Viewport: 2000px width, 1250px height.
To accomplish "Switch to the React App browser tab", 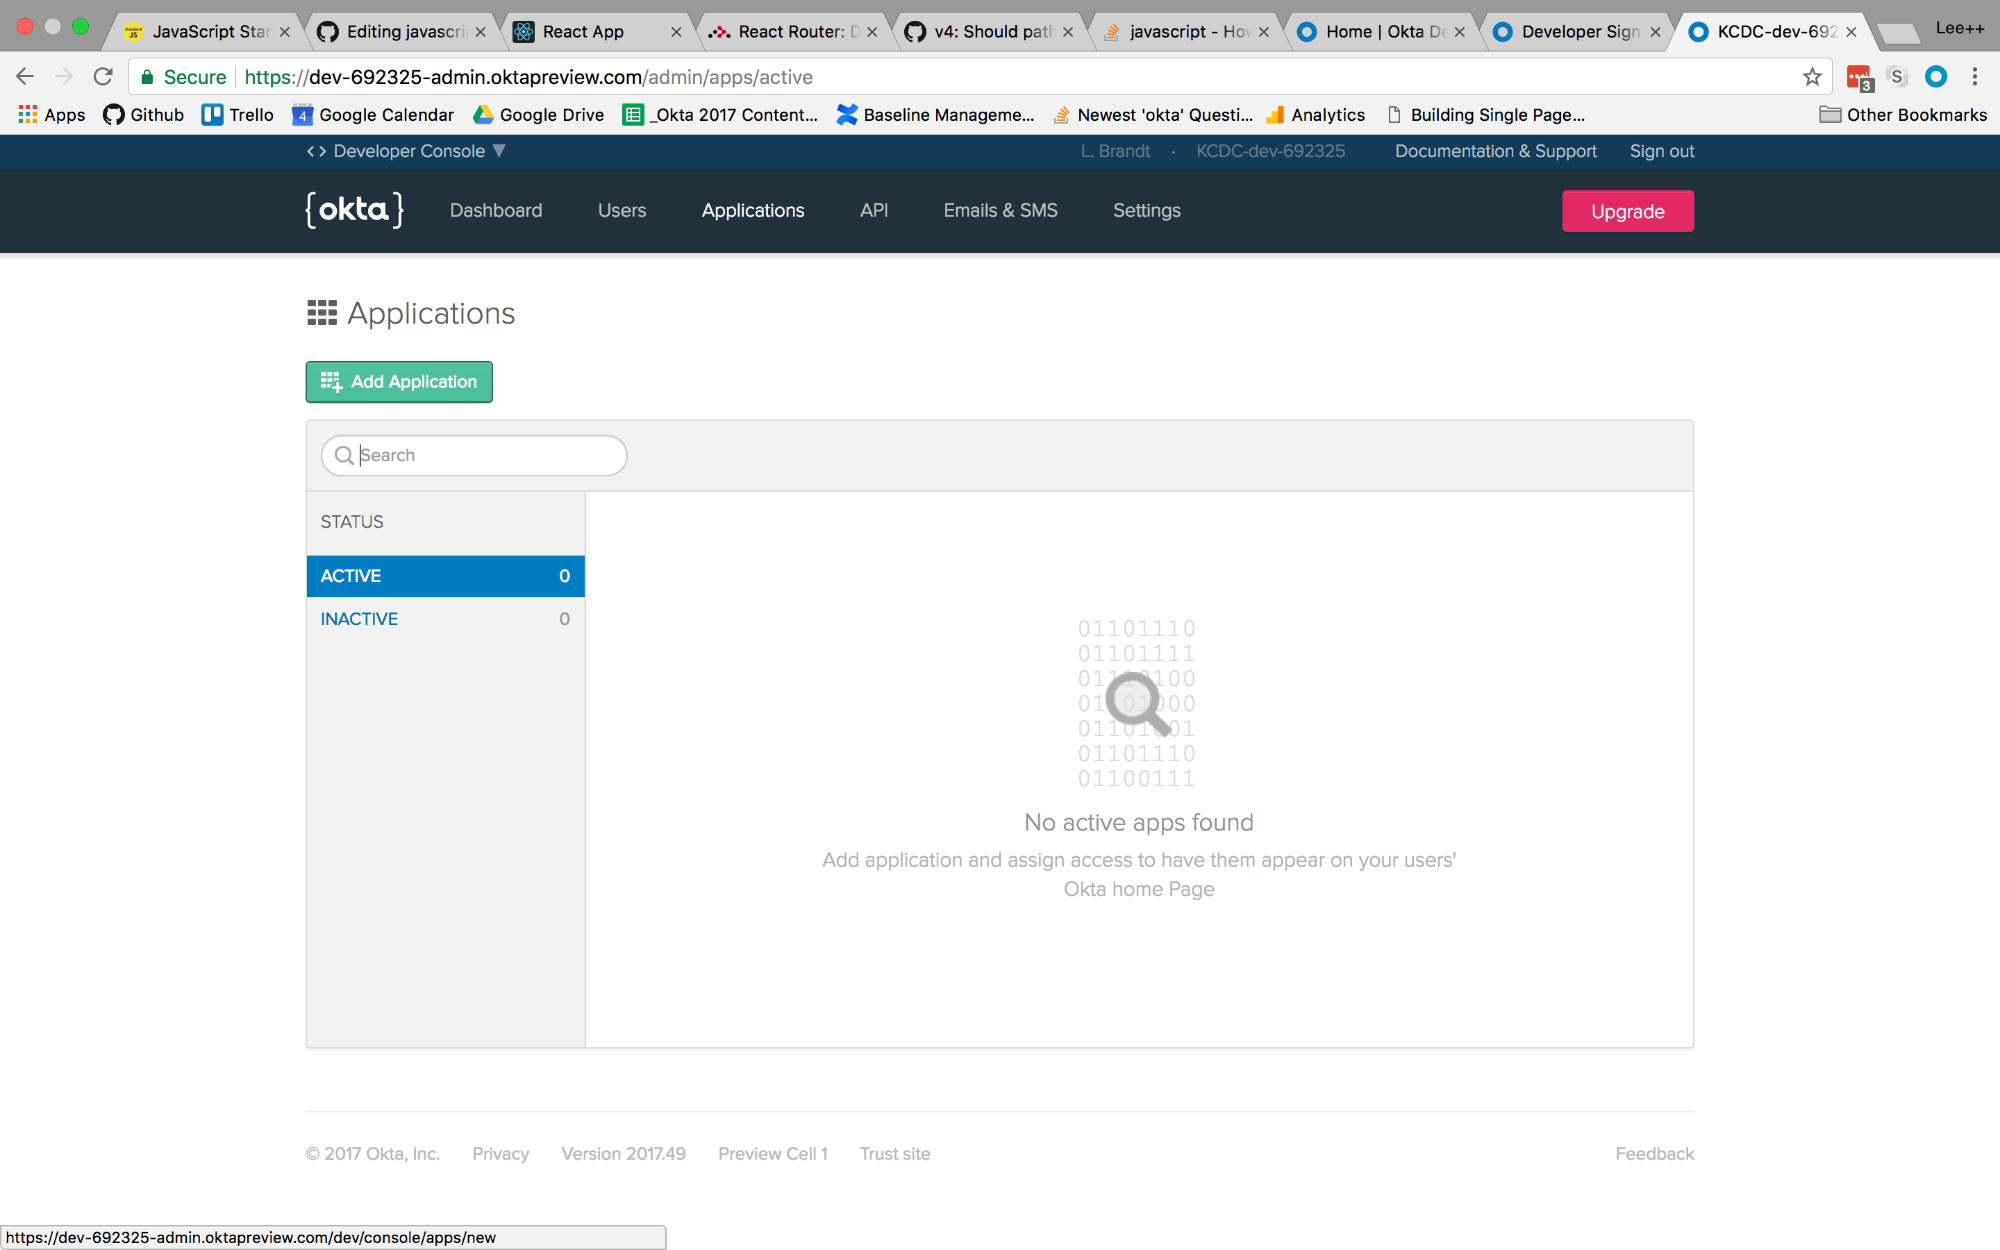I will (583, 32).
